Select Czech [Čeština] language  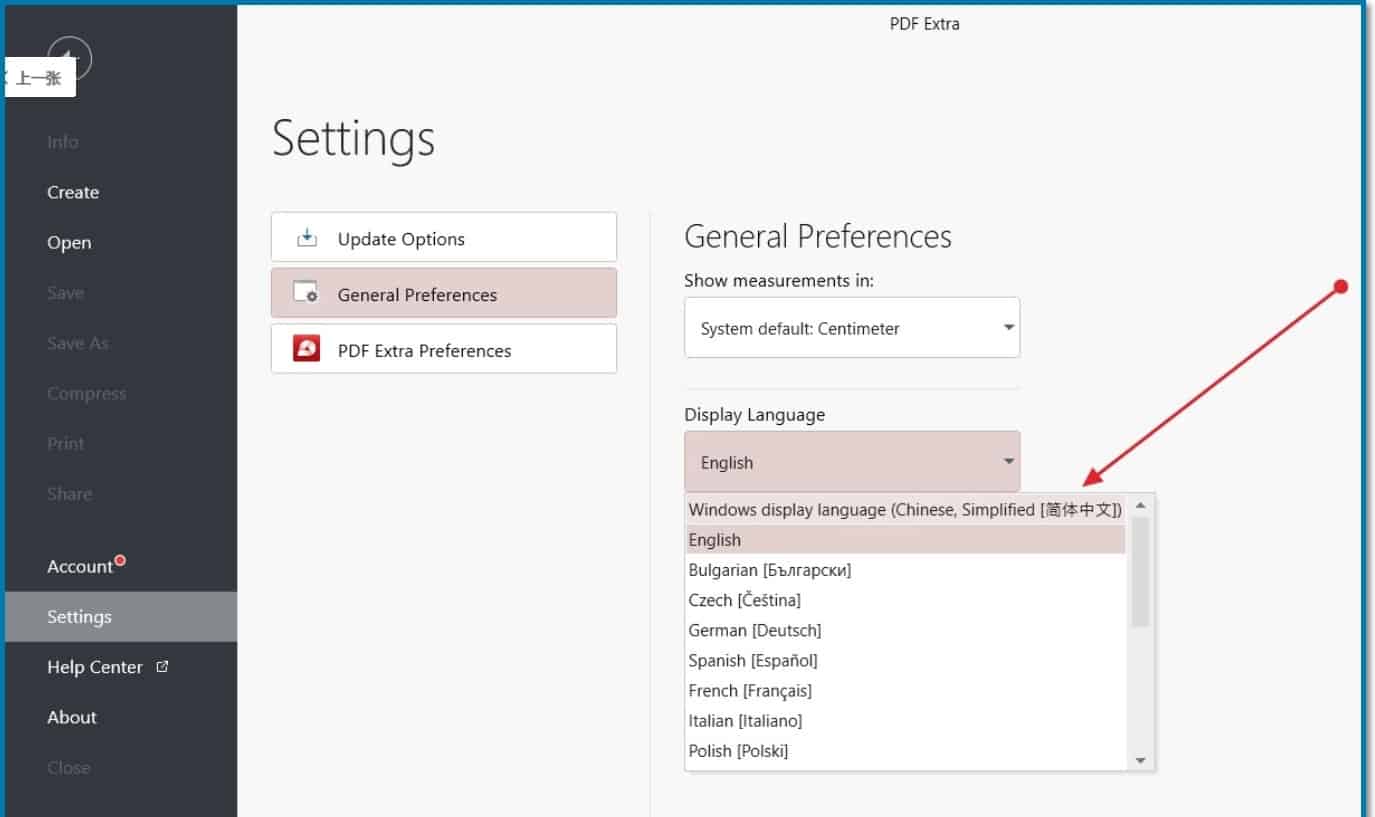tap(906, 600)
